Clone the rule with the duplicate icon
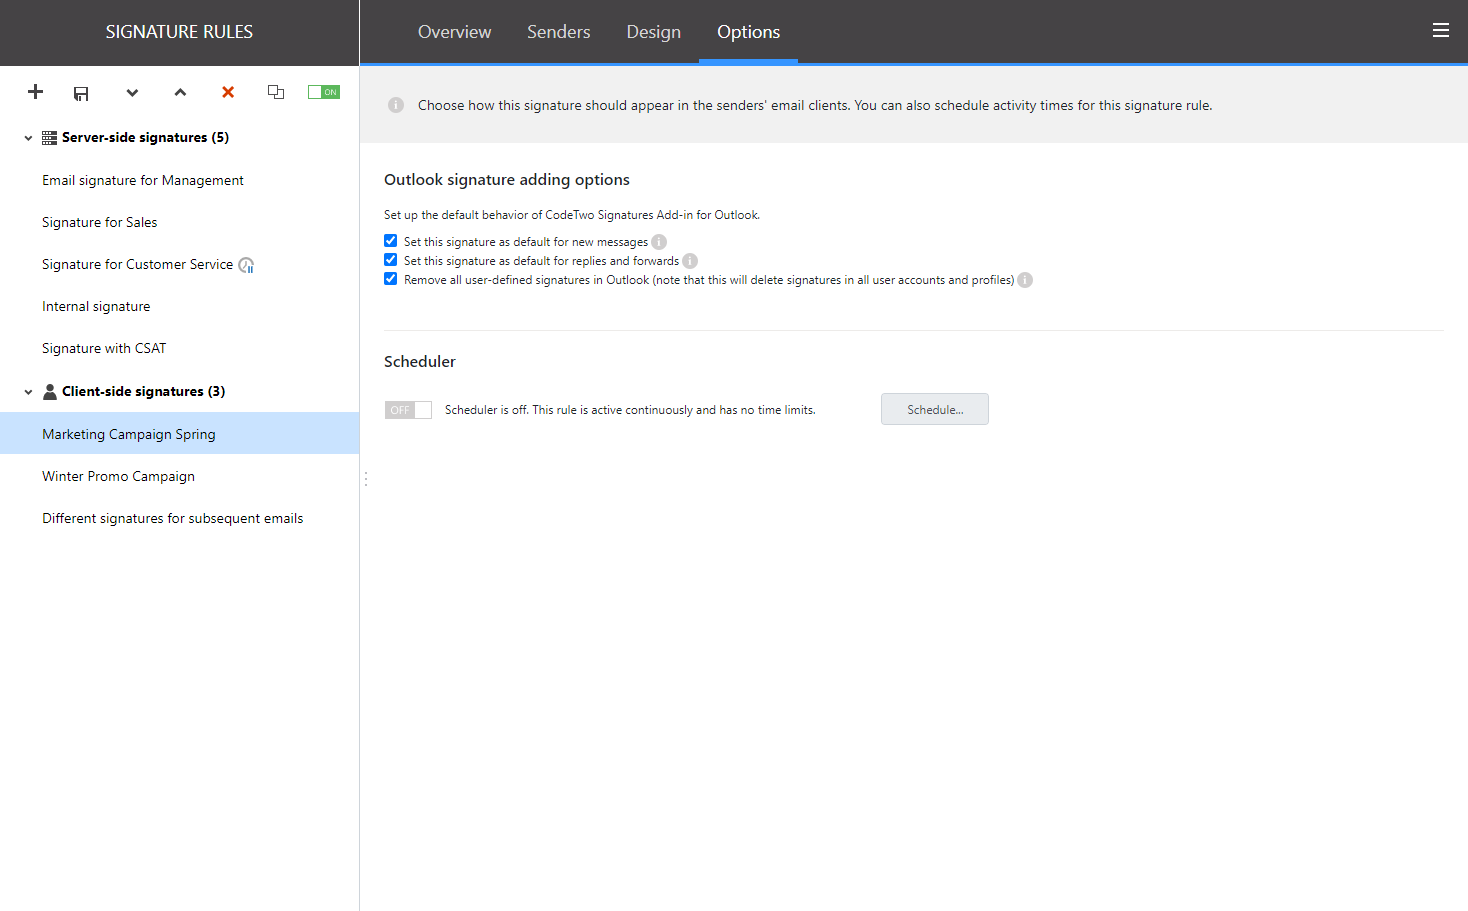1468x911 pixels. 276,92
